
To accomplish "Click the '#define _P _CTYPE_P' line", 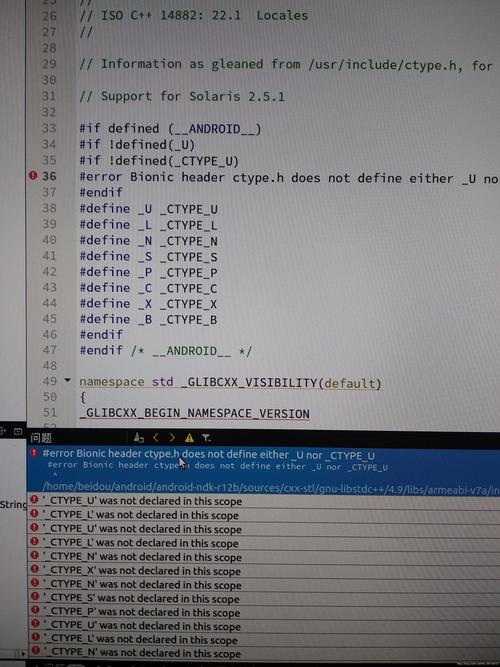I will pyautogui.click(x=148, y=272).
